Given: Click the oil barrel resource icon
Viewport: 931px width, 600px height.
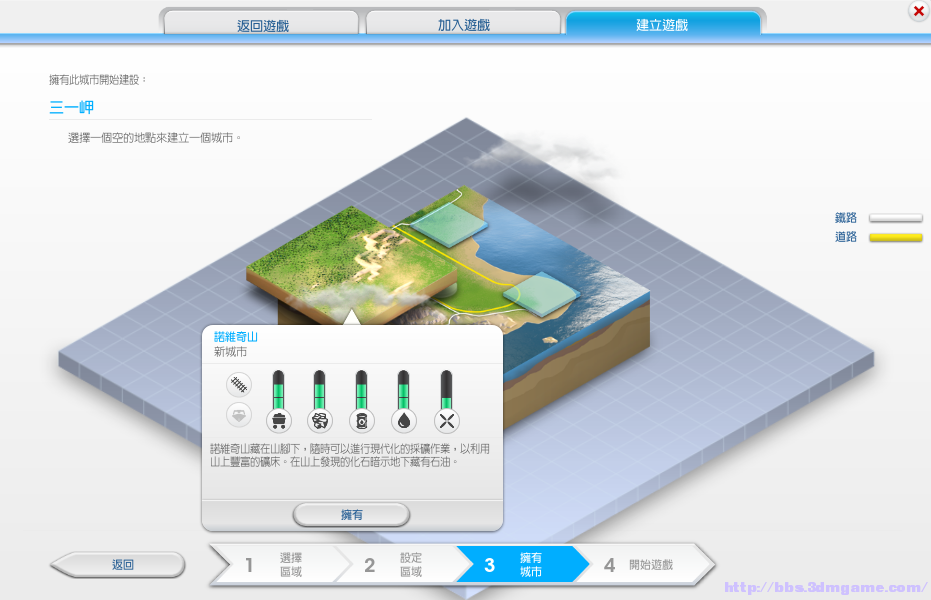Looking at the screenshot, I should point(362,421).
